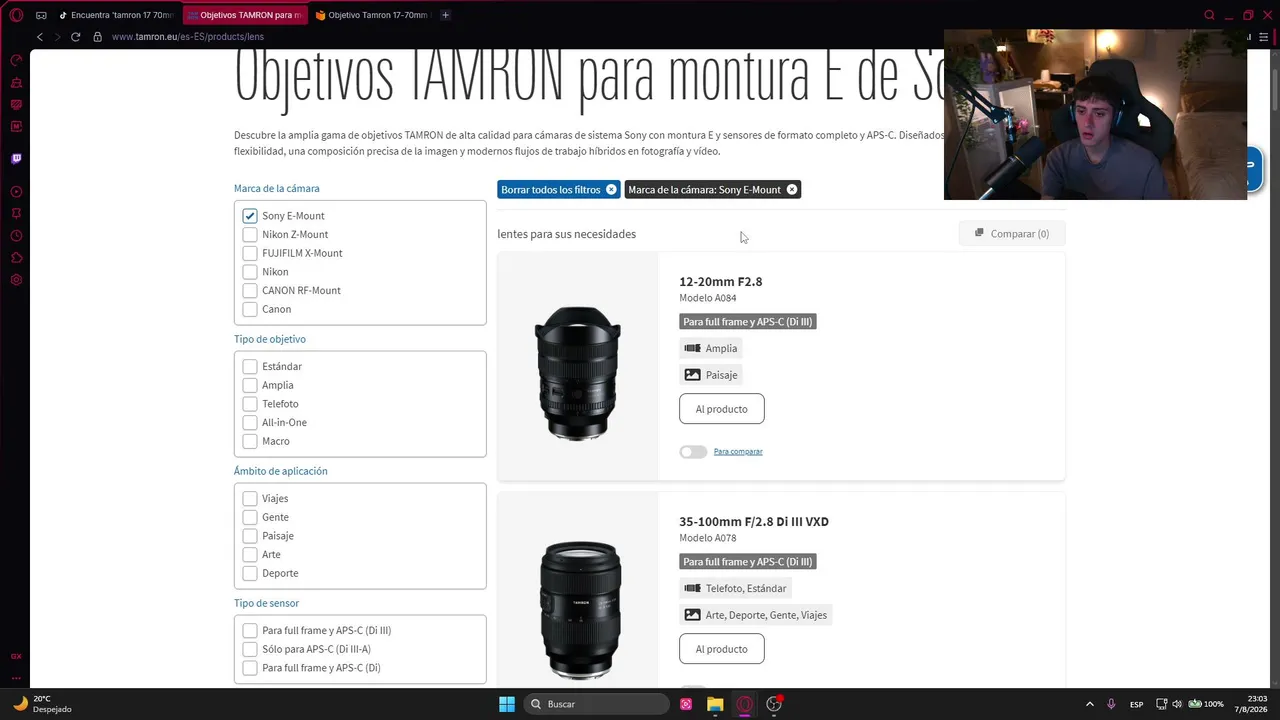Click the 'Para full frame y APS-C (Di III)' badge on 12-20mm
Screen dimensions: 1280x720
[748, 322]
